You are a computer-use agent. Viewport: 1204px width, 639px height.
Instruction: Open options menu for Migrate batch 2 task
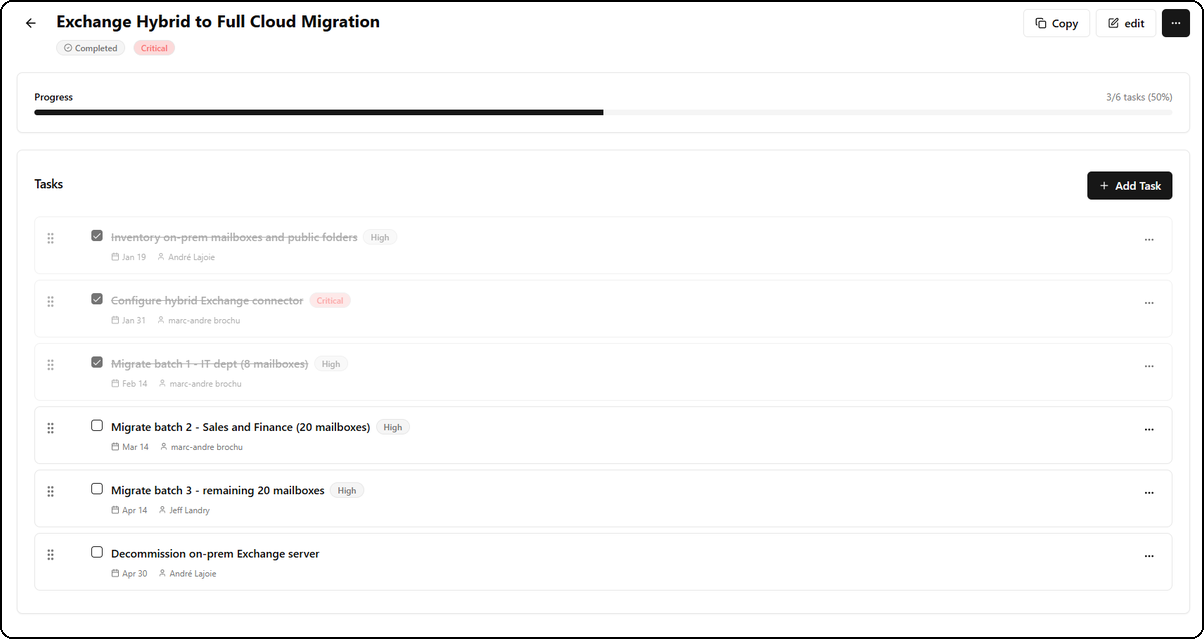tap(1149, 429)
